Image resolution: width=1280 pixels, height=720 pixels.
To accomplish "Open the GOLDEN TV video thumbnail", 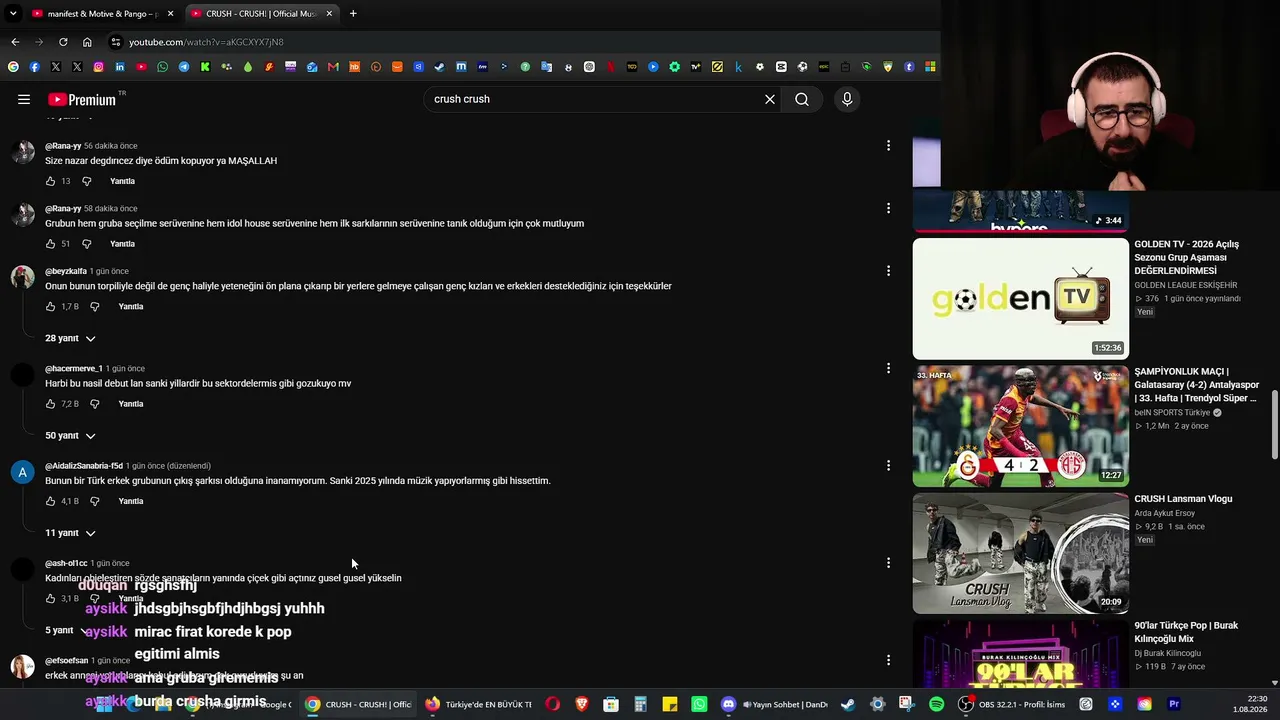I will [1021, 298].
